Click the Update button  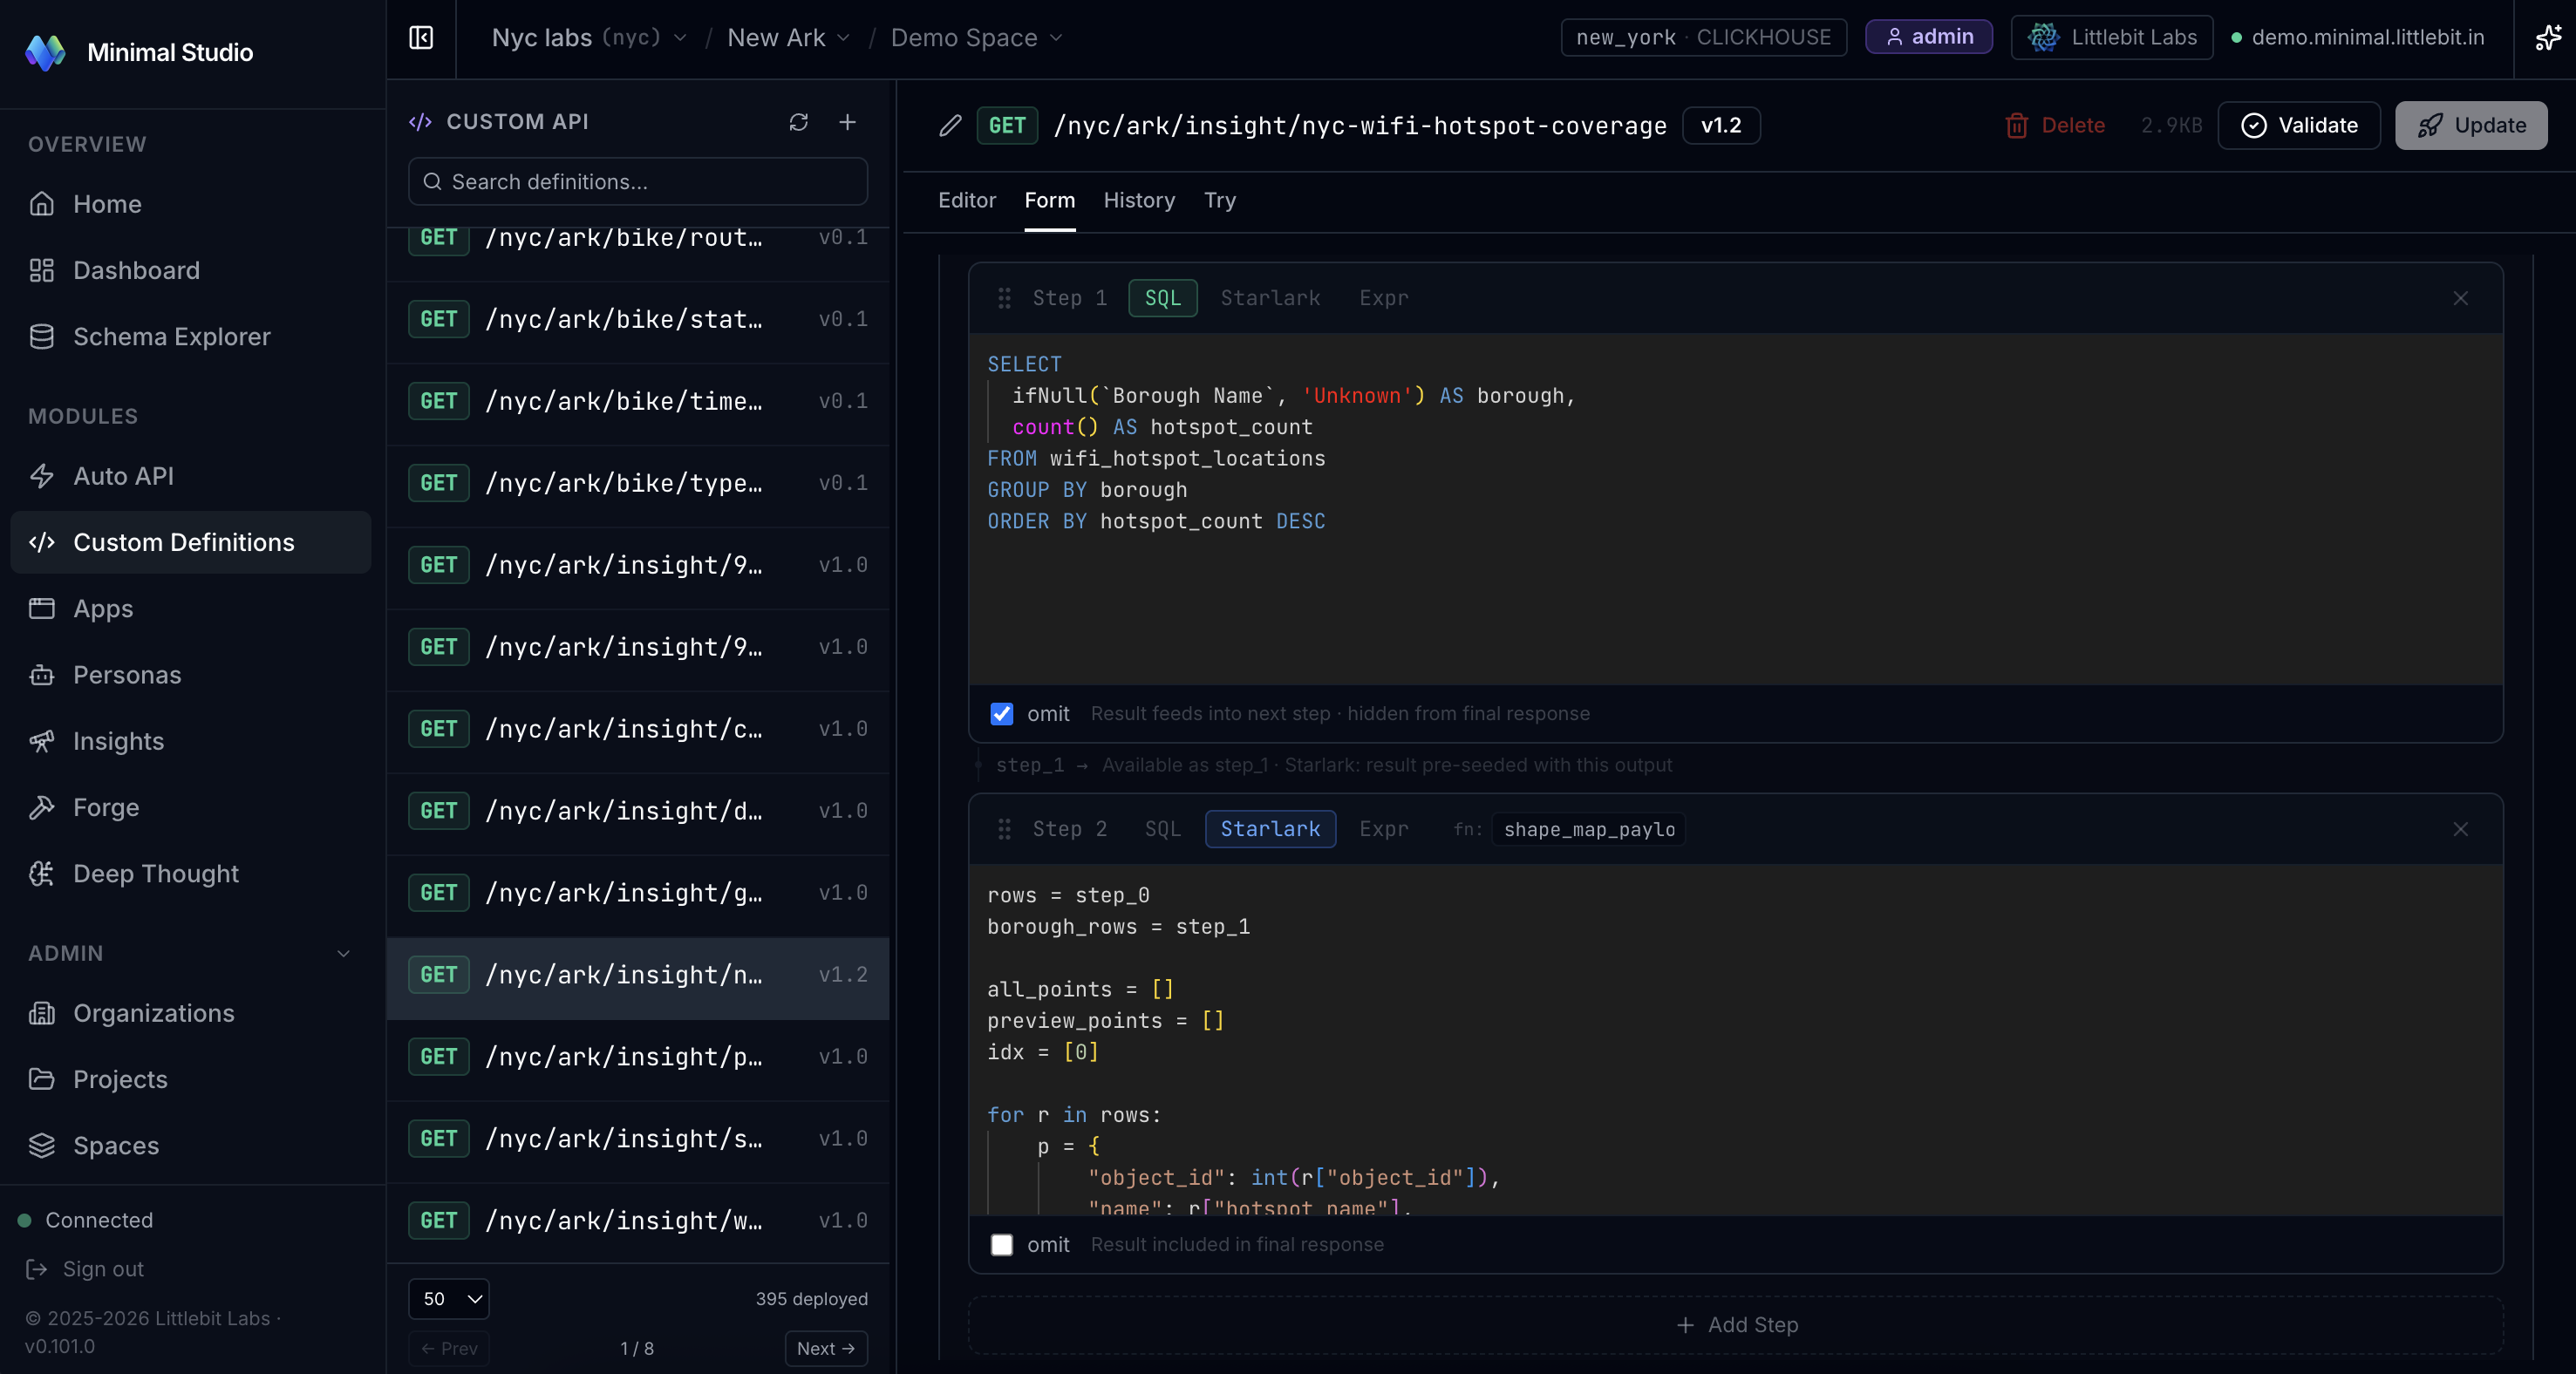2470,125
